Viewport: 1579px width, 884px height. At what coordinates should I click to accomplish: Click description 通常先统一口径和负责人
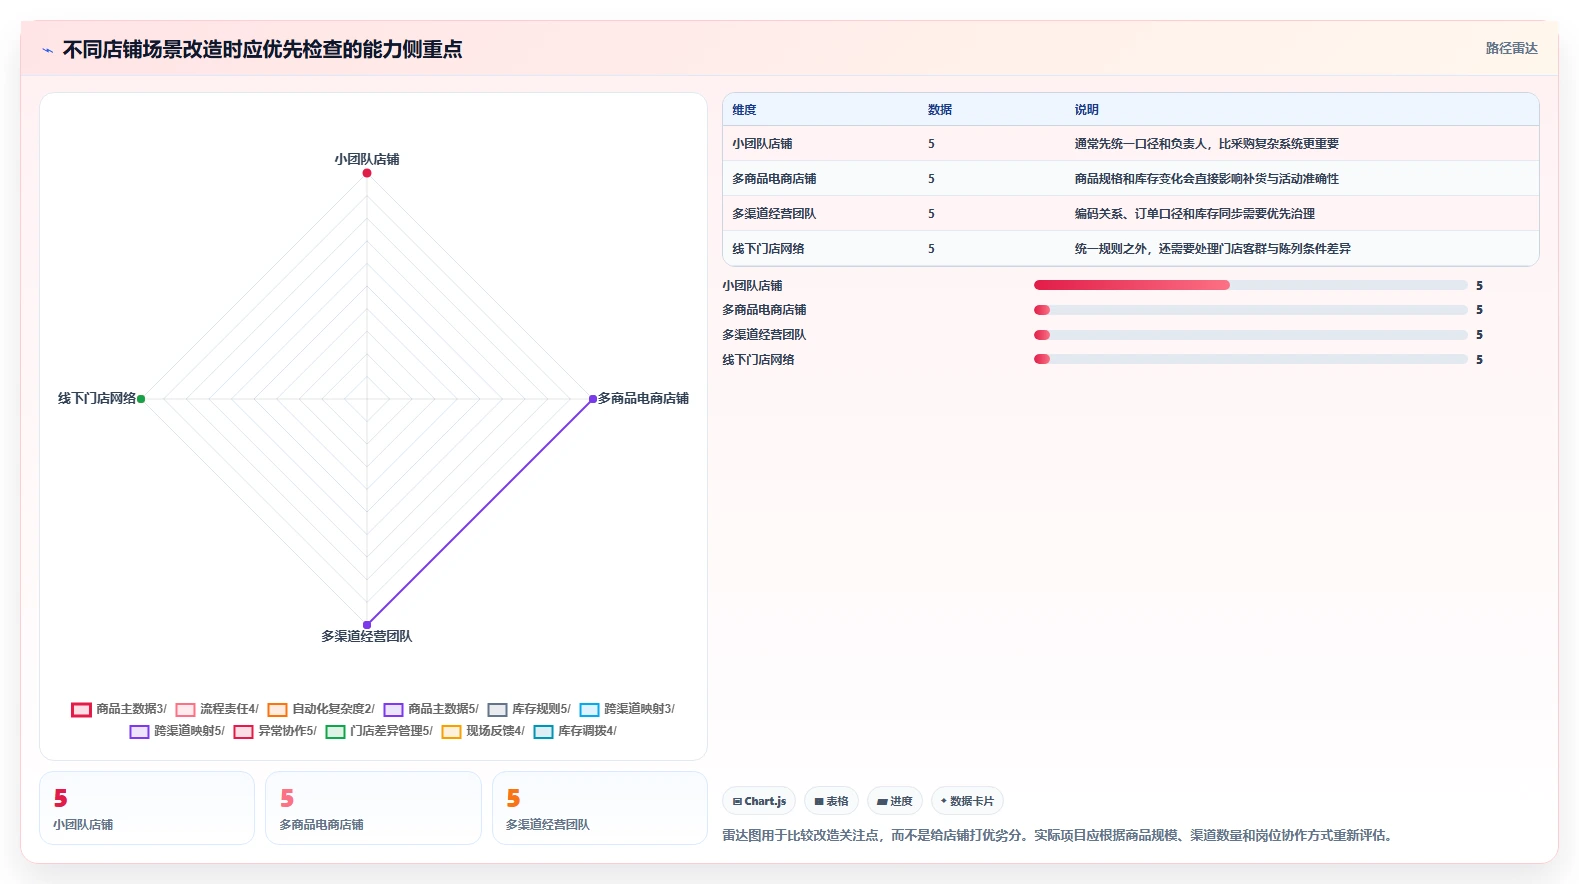1207,144
